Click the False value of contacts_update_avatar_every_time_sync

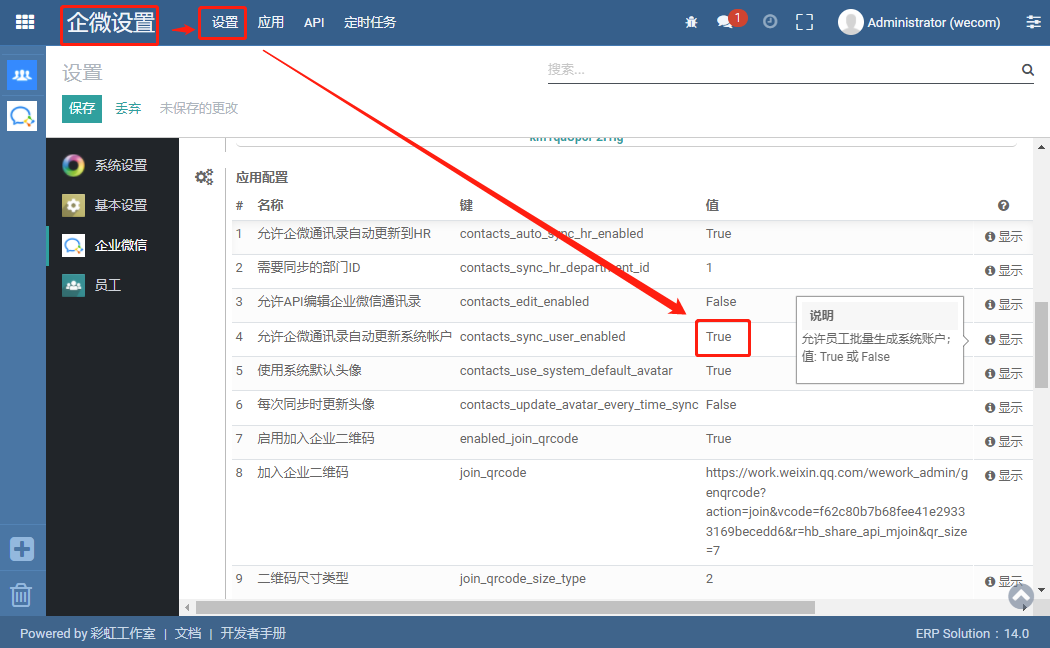[x=721, y=405]
